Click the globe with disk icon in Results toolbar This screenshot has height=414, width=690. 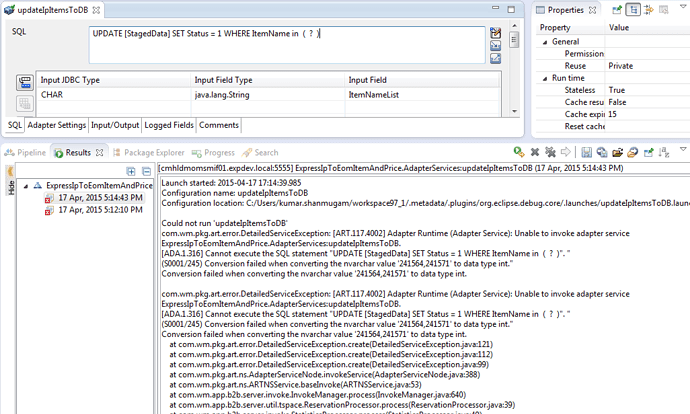(602, 152)
